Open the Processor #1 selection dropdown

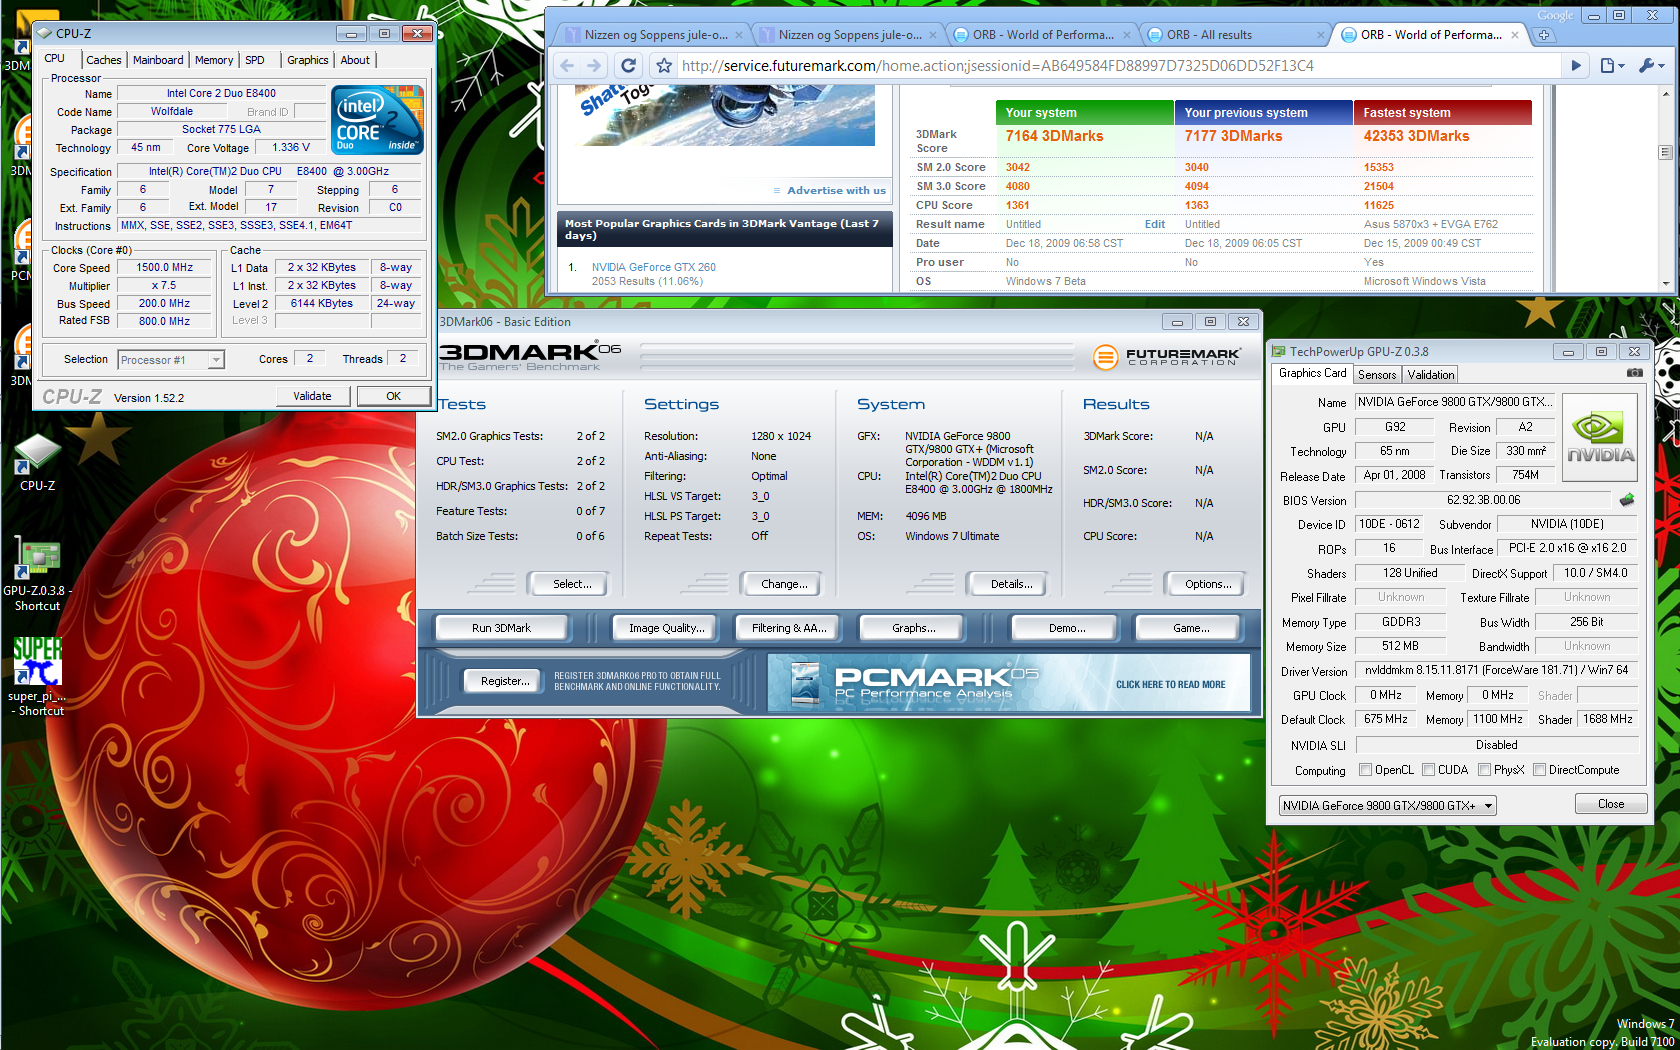[171, 360]
